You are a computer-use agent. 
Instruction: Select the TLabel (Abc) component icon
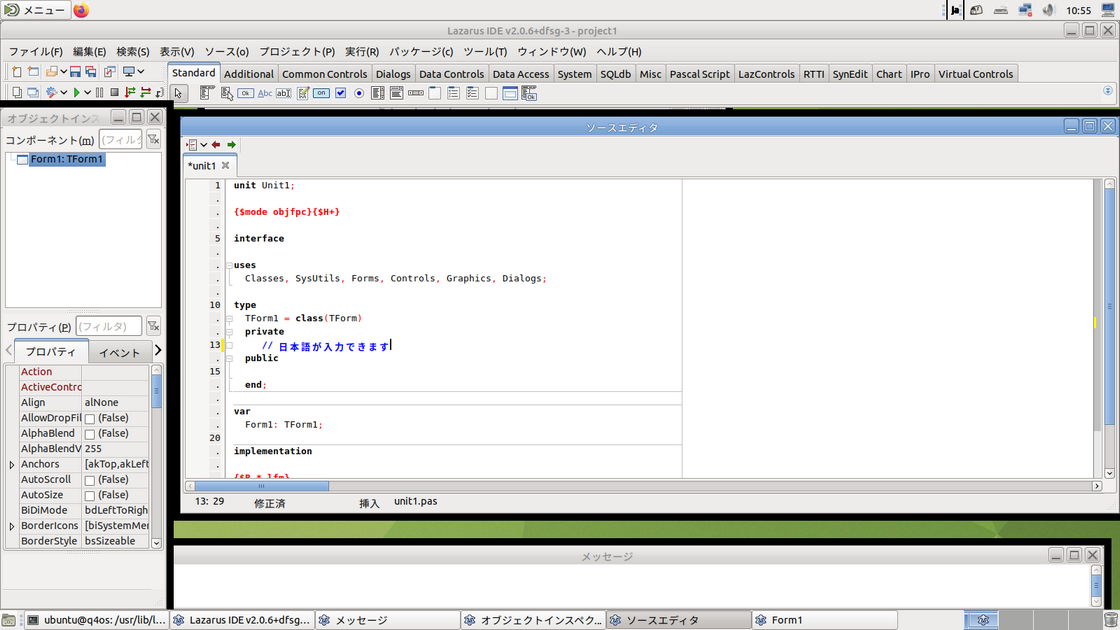pyautogui.click(x=265, y=93)
